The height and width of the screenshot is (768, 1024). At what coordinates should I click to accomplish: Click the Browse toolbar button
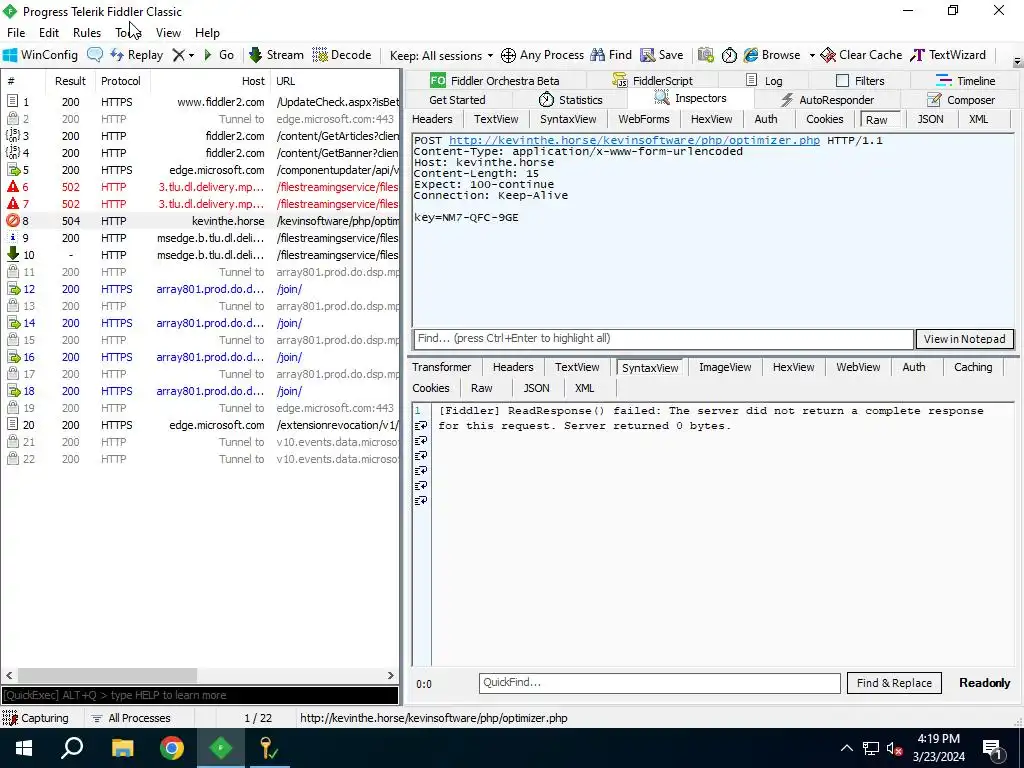(772, 55)
